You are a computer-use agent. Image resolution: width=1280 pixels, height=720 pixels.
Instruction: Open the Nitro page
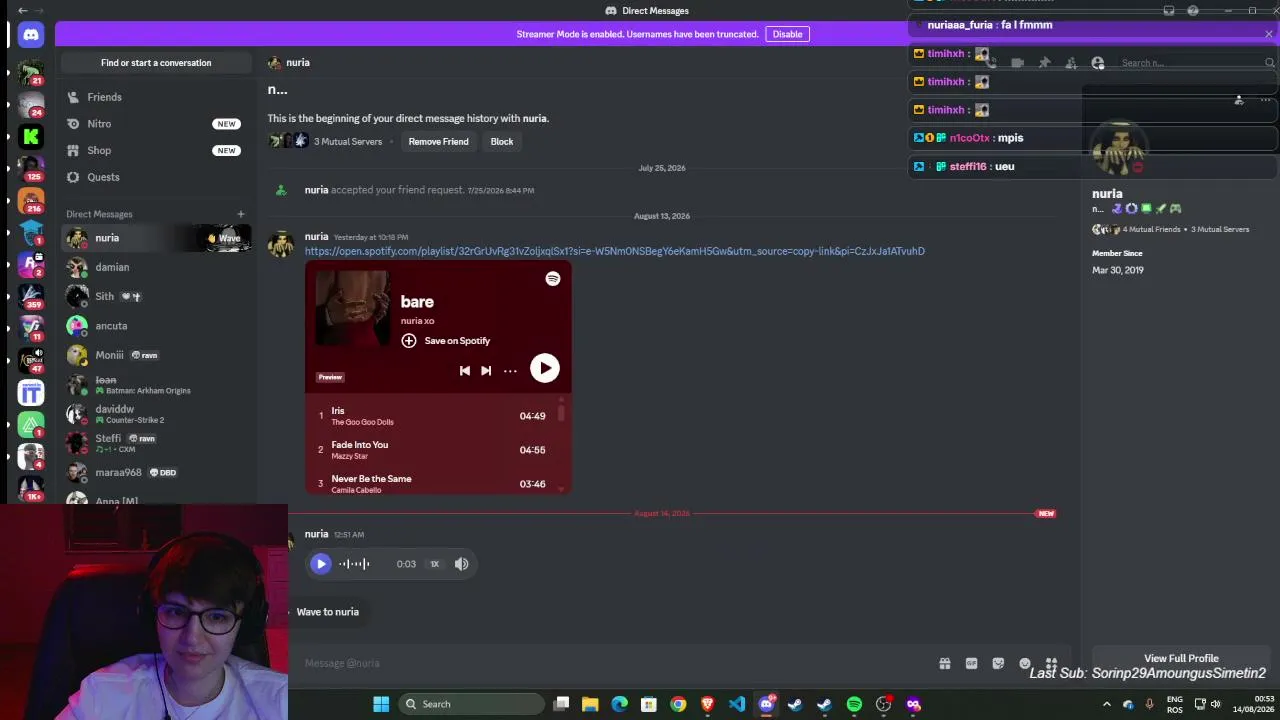pyautogui.click(x=155, y=124)
